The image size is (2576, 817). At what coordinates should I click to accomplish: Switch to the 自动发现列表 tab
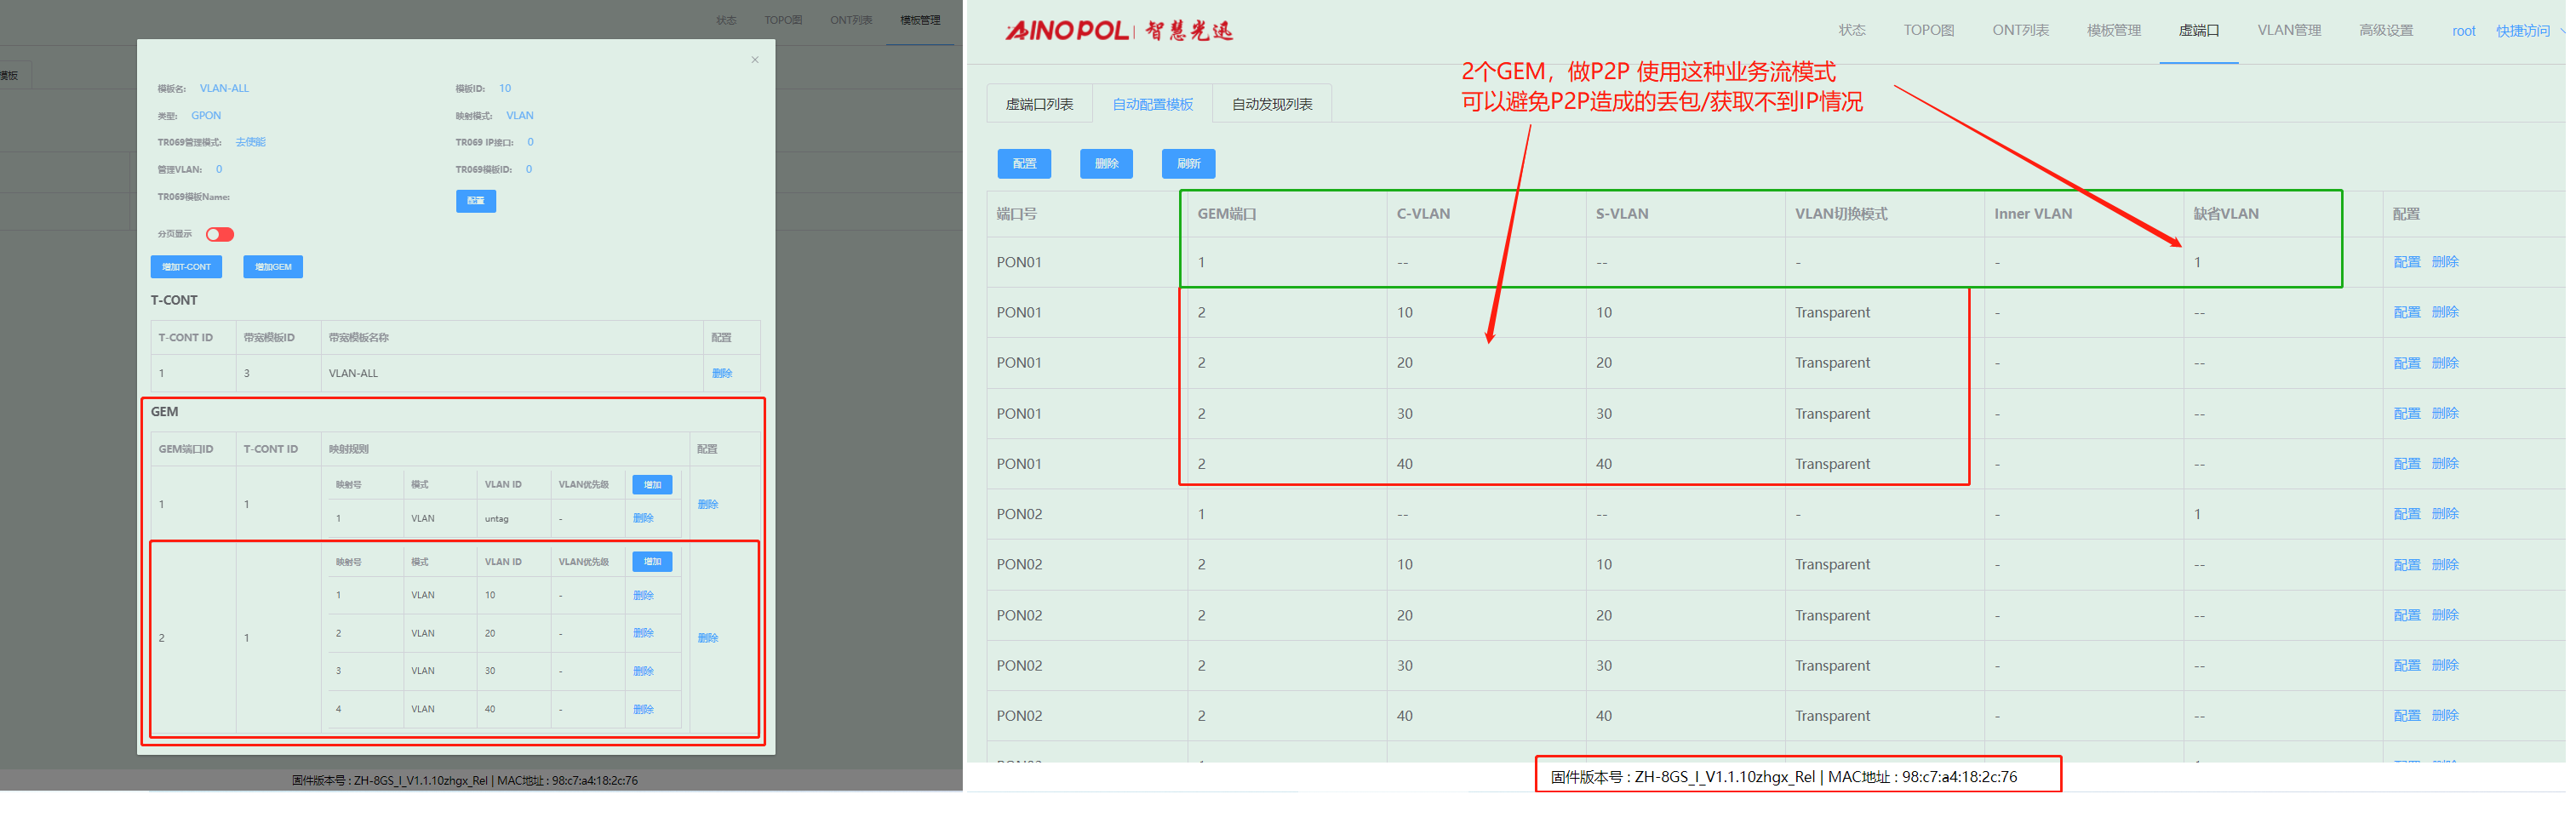click(1271, 104)
